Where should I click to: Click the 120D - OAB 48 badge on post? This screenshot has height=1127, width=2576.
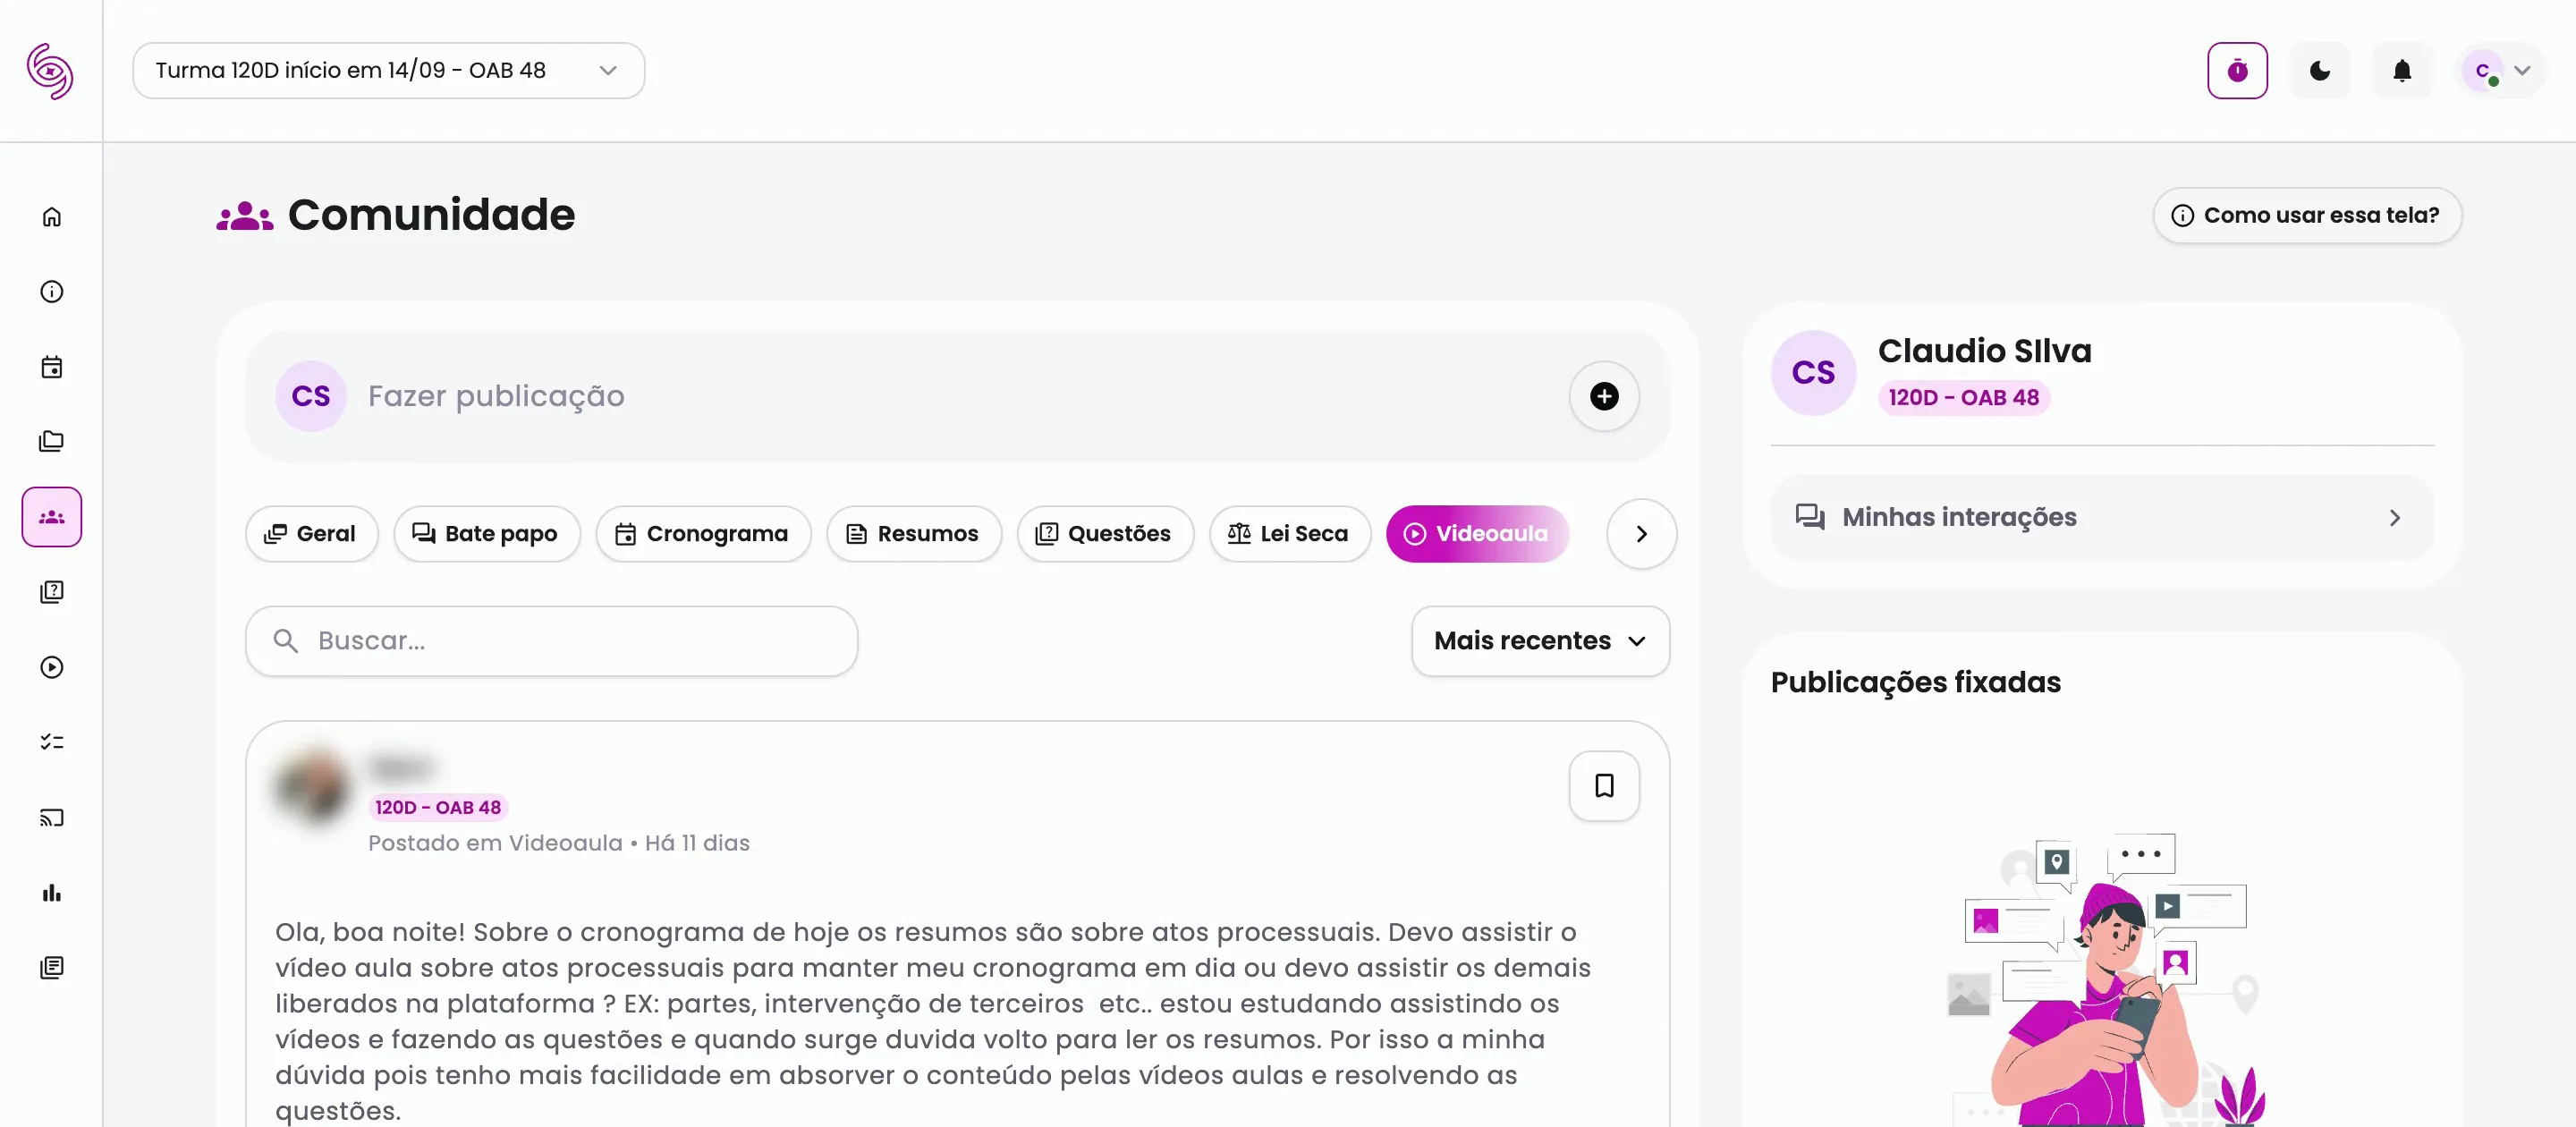pyautogui.click(x=438, y=807)
